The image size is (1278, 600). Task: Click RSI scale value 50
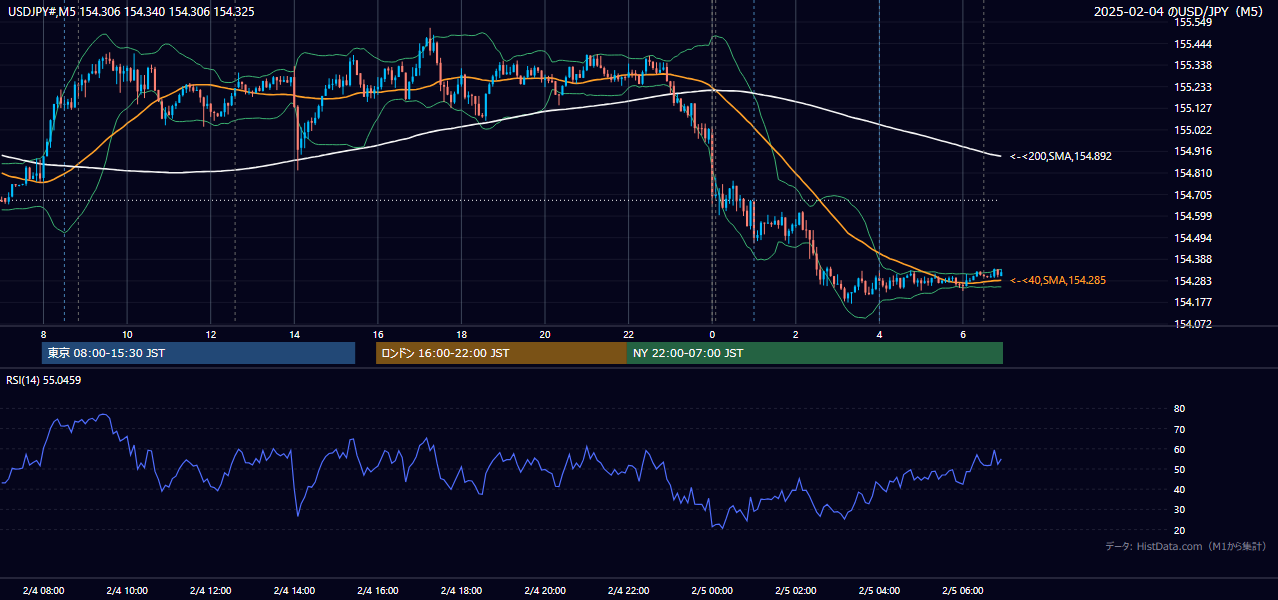(x=1180, y=469)
